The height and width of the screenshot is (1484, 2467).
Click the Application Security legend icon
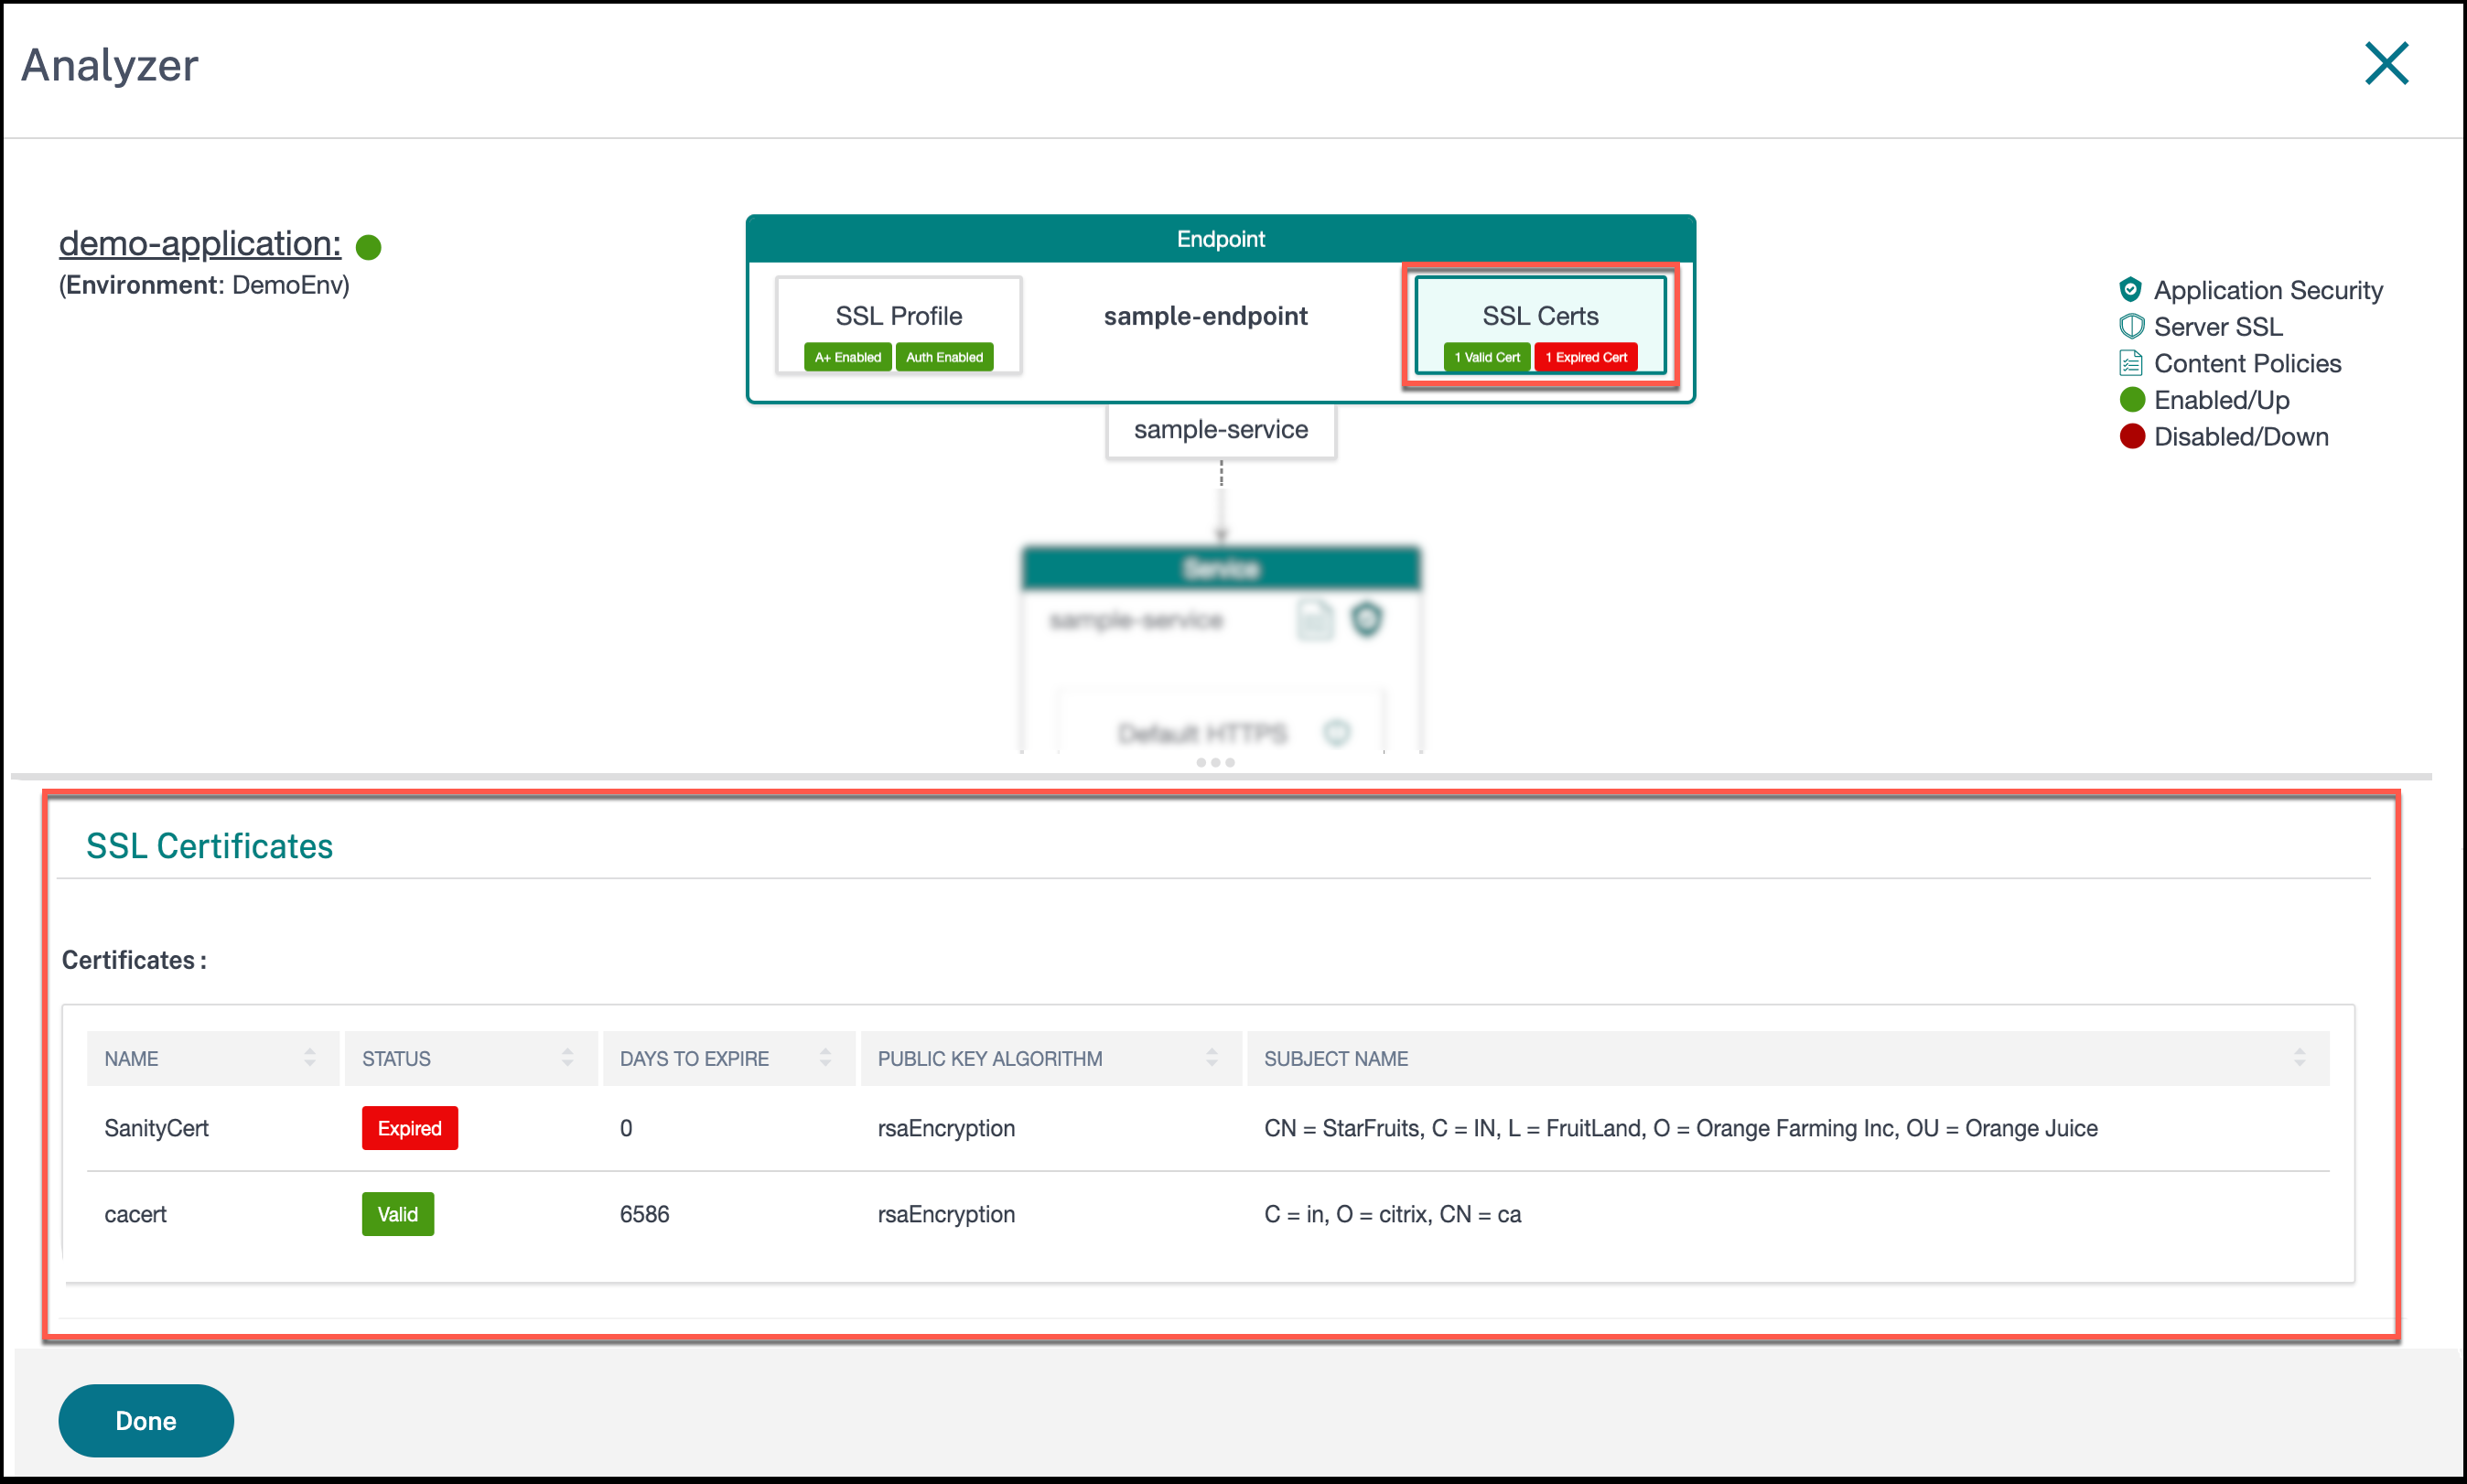pyautogui.click(x=2130, y=290)
